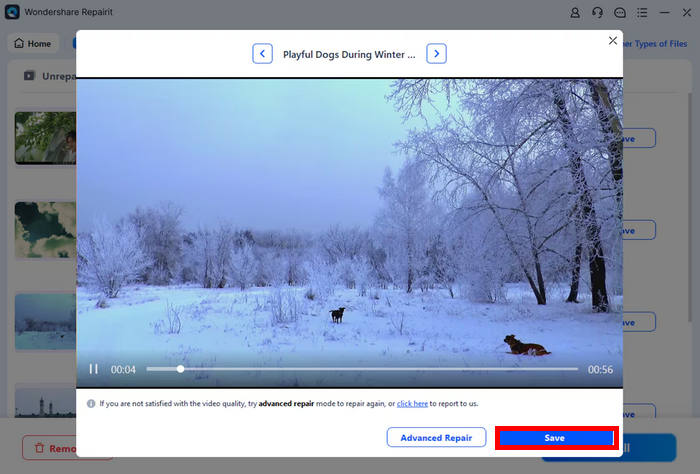Pause the video preview playback
Image resolution: width=700 pixels, height=474 pixels.
click(x=93, y=369)
